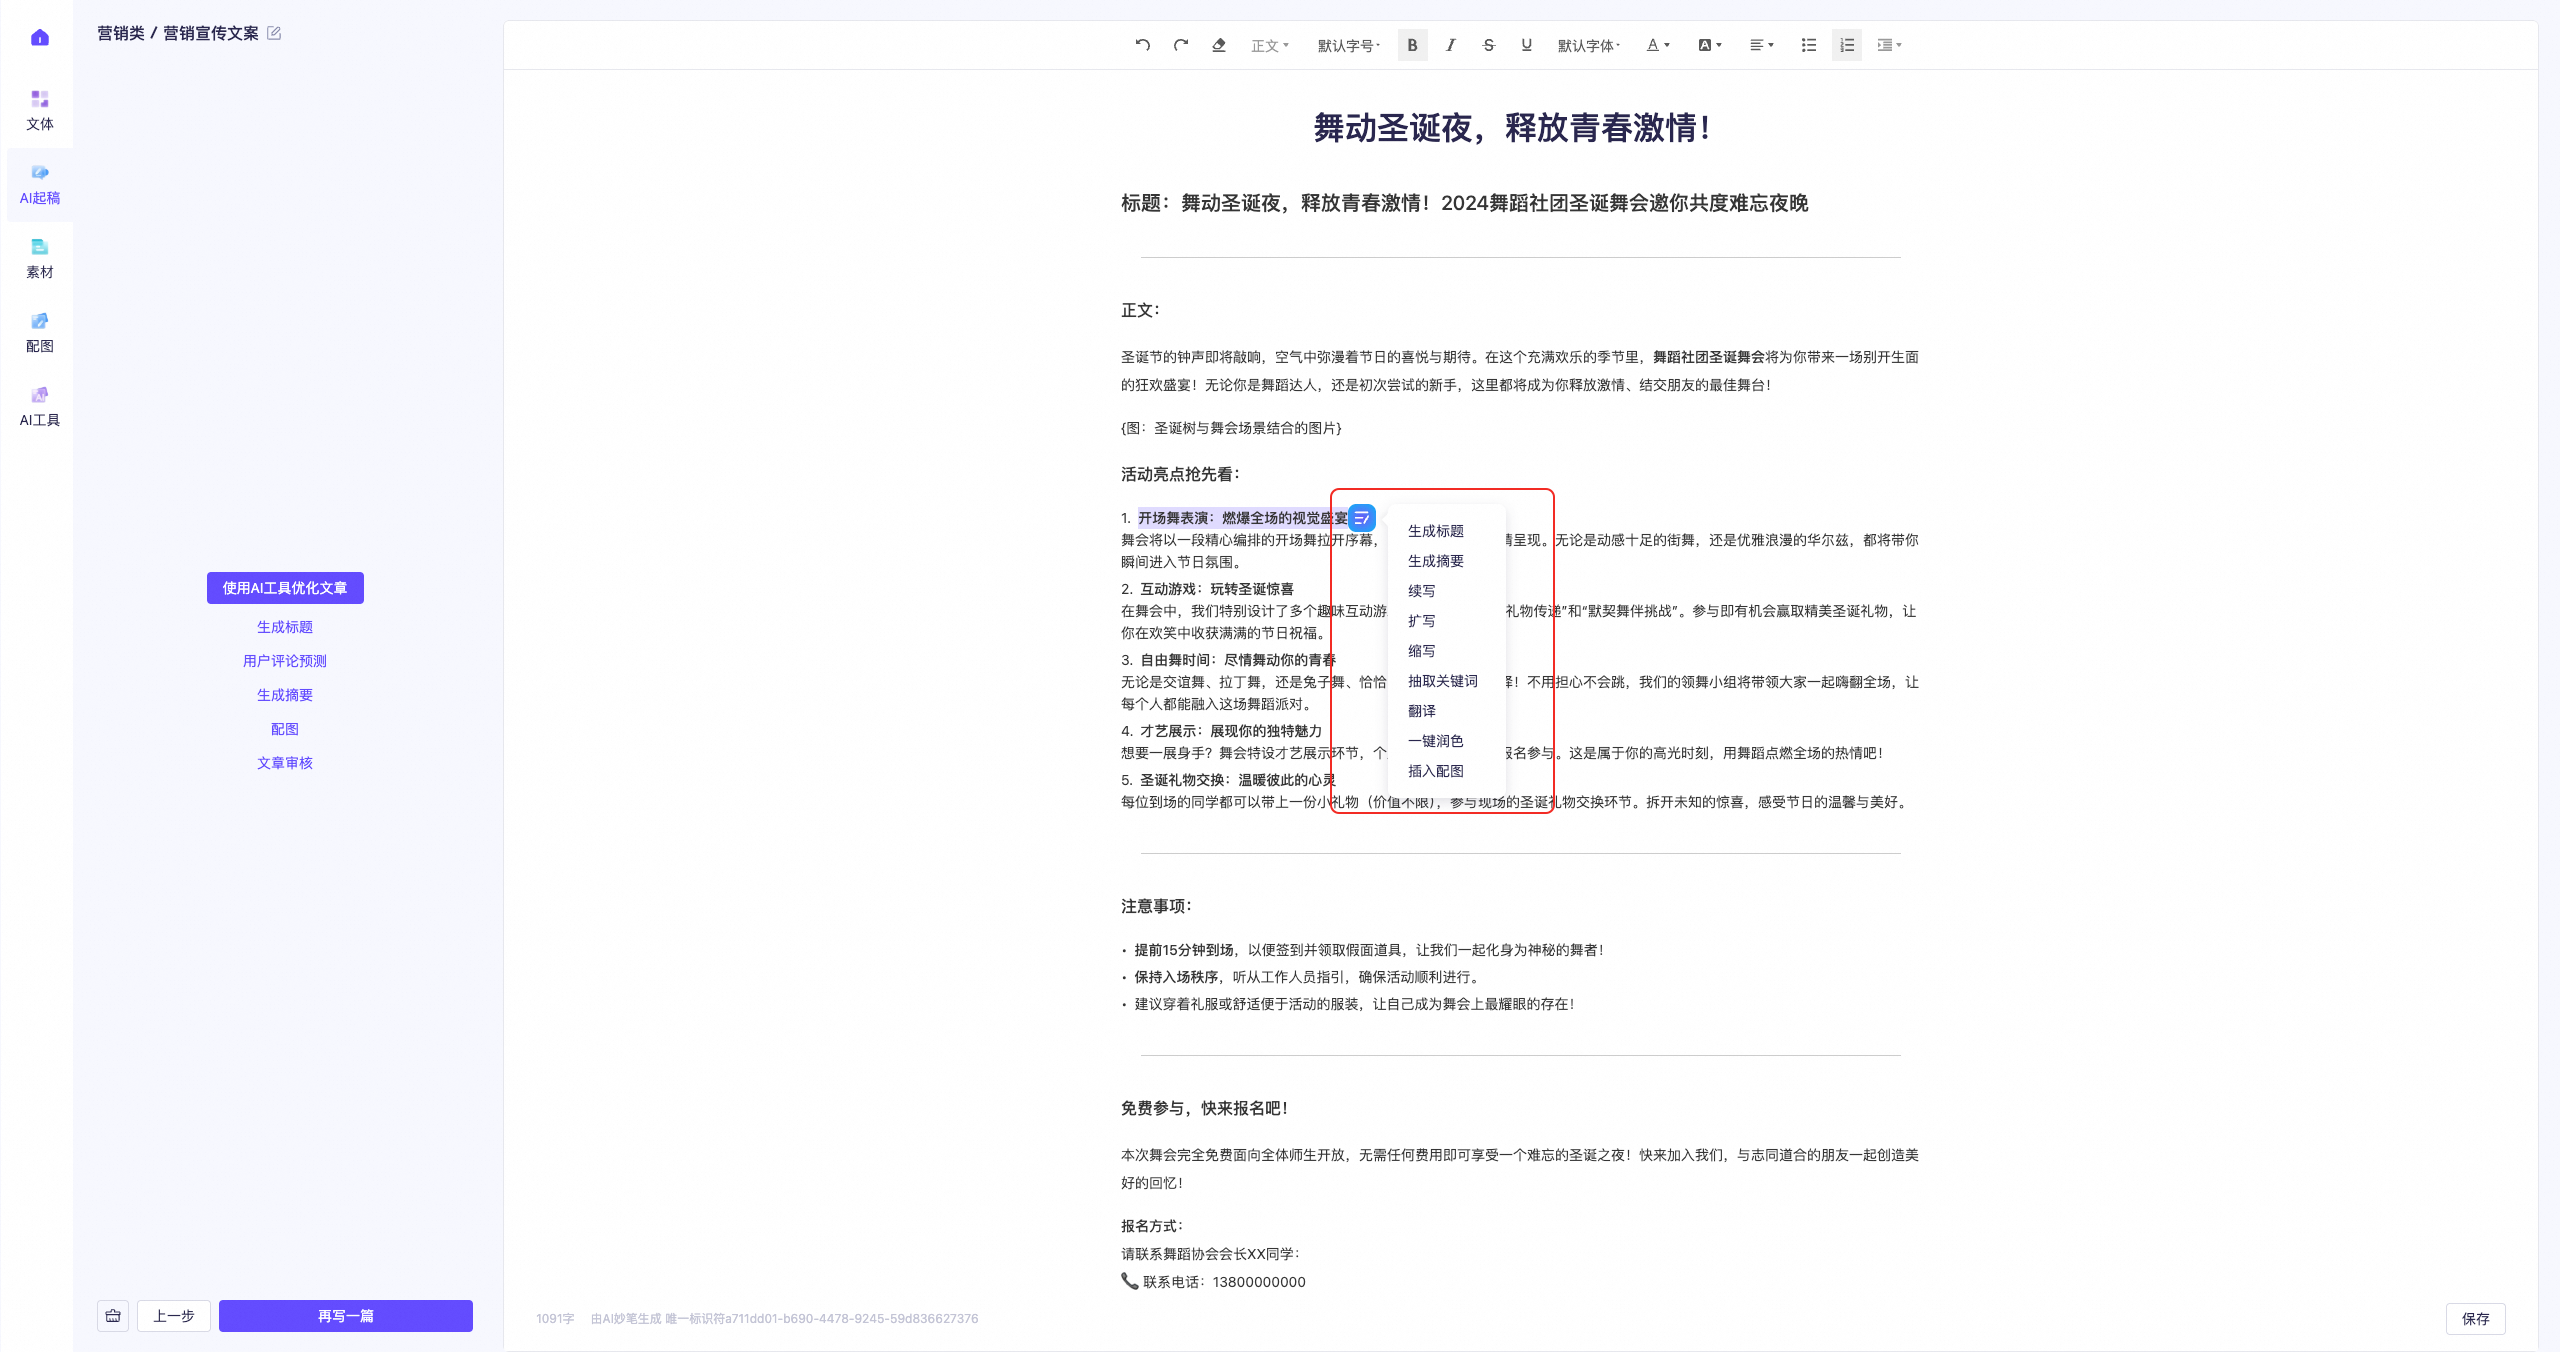The height and width of the screenshot is (1352, 2560).
Task: Click 配图 link under AI tools list
Action: [285, 729]
